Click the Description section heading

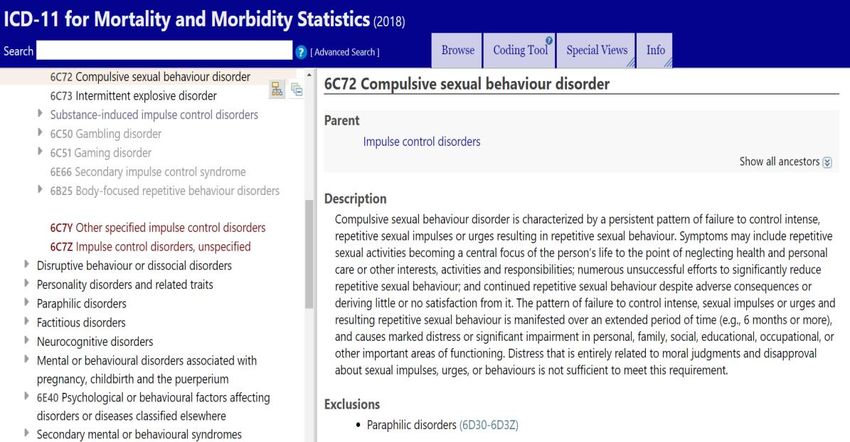pos(355,198)
